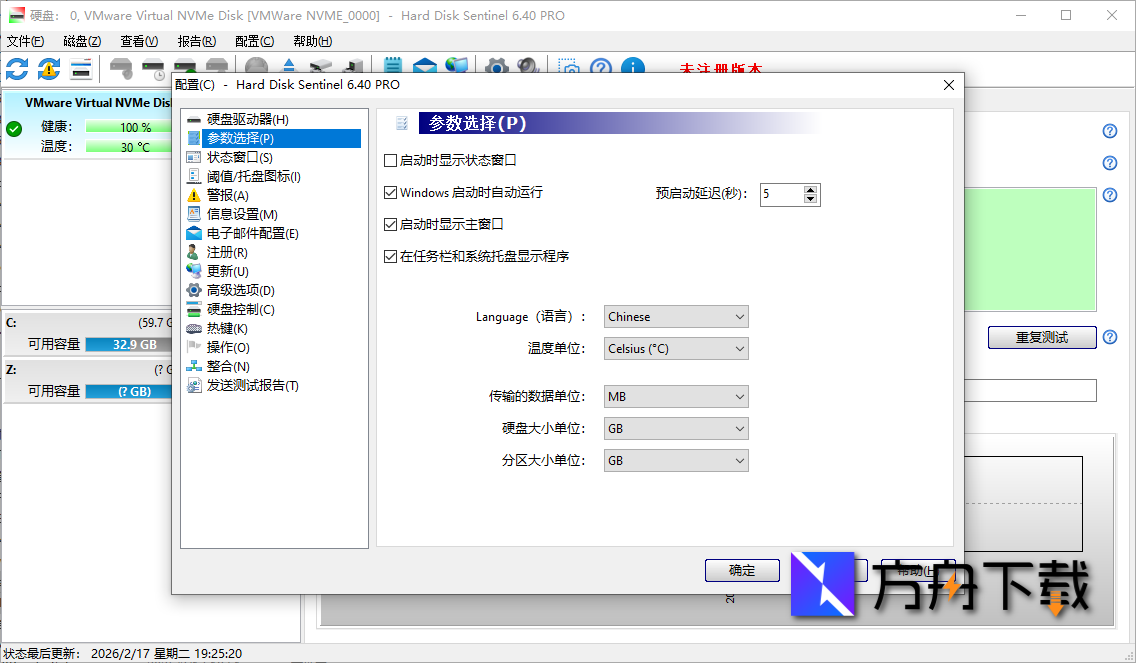Viewport: 1136px width, 663px height.
Task: Open the 更新(U) update settings
Action: (222, 270)
